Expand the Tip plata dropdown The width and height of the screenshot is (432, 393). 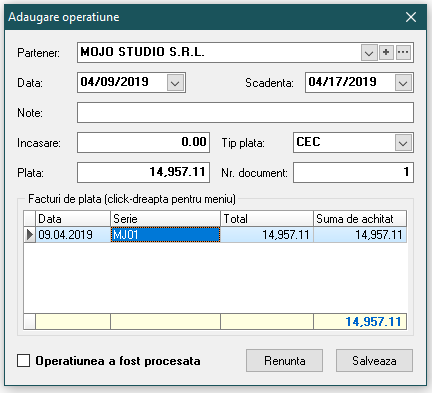tap(403, 143)
